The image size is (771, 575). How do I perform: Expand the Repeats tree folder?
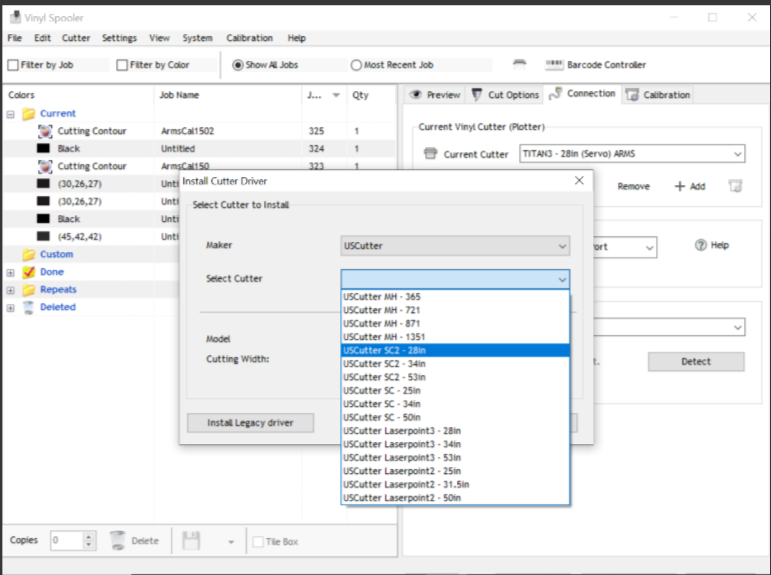[10, 290]
